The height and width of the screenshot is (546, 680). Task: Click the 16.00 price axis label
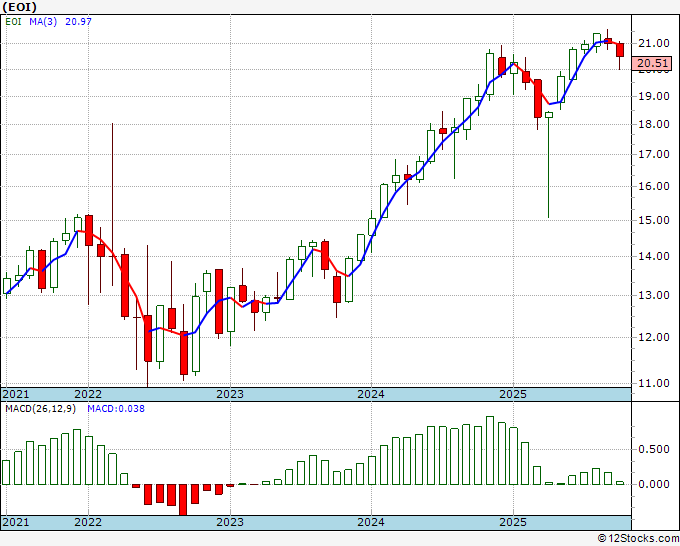point(654,186)
